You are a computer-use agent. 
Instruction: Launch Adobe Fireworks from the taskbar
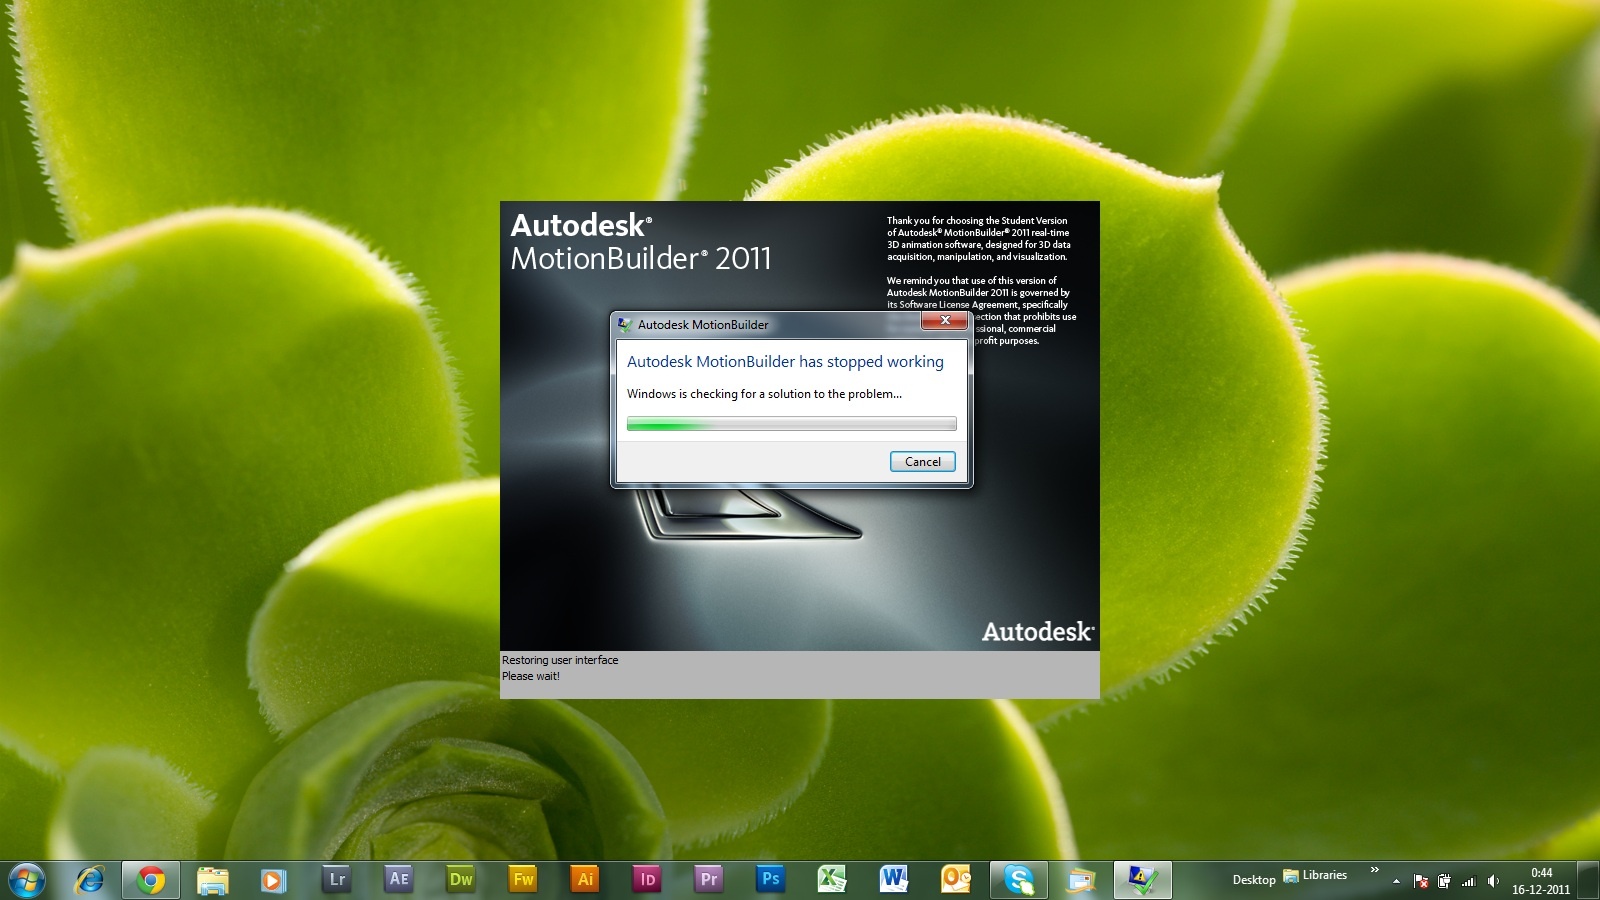click(x=523, y=880)
